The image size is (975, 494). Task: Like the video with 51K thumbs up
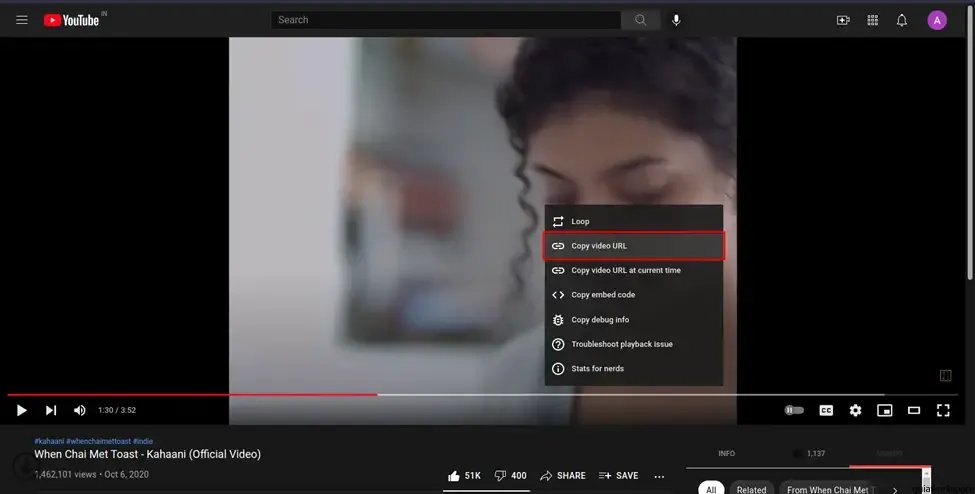tap(464, 475)
